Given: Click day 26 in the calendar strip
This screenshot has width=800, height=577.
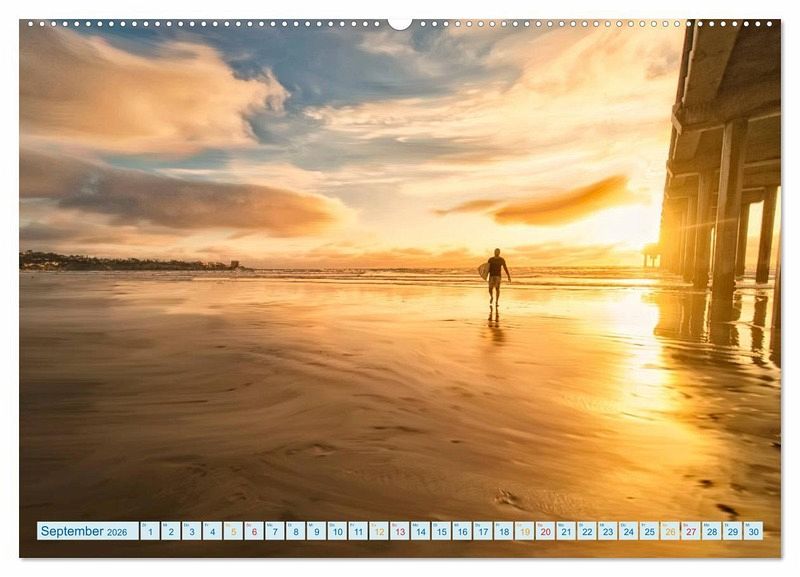Looking at the screenshot, I should [x=669, y=531].
